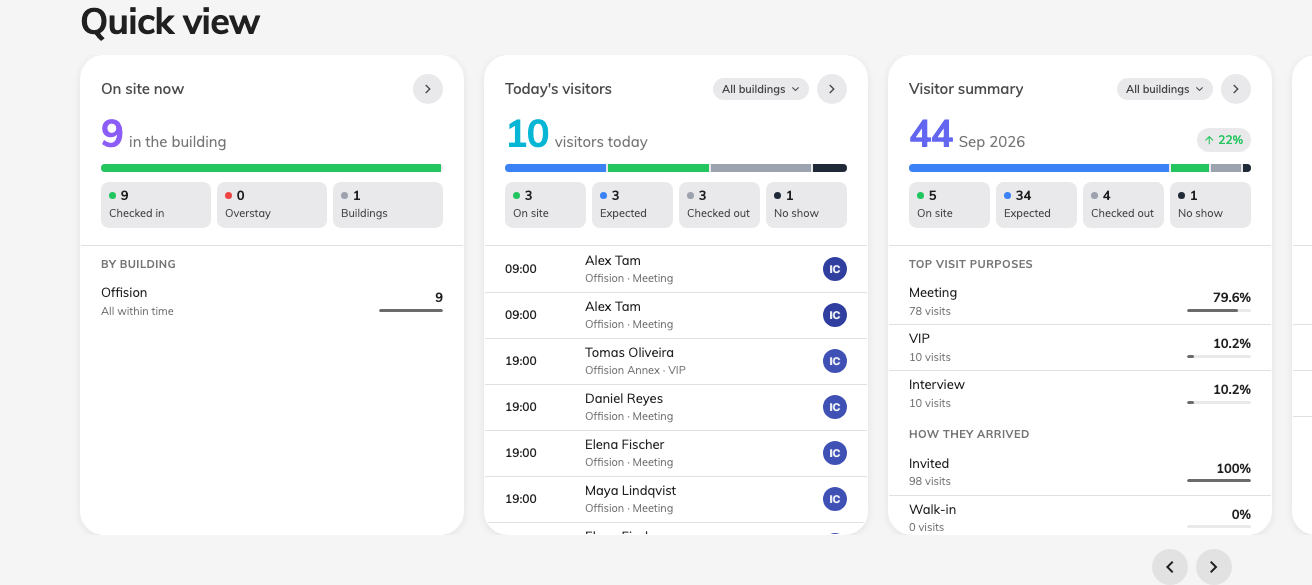Open Tomas Oliveira visitor row
The image size is (1312, 585).
coord(676,361)
